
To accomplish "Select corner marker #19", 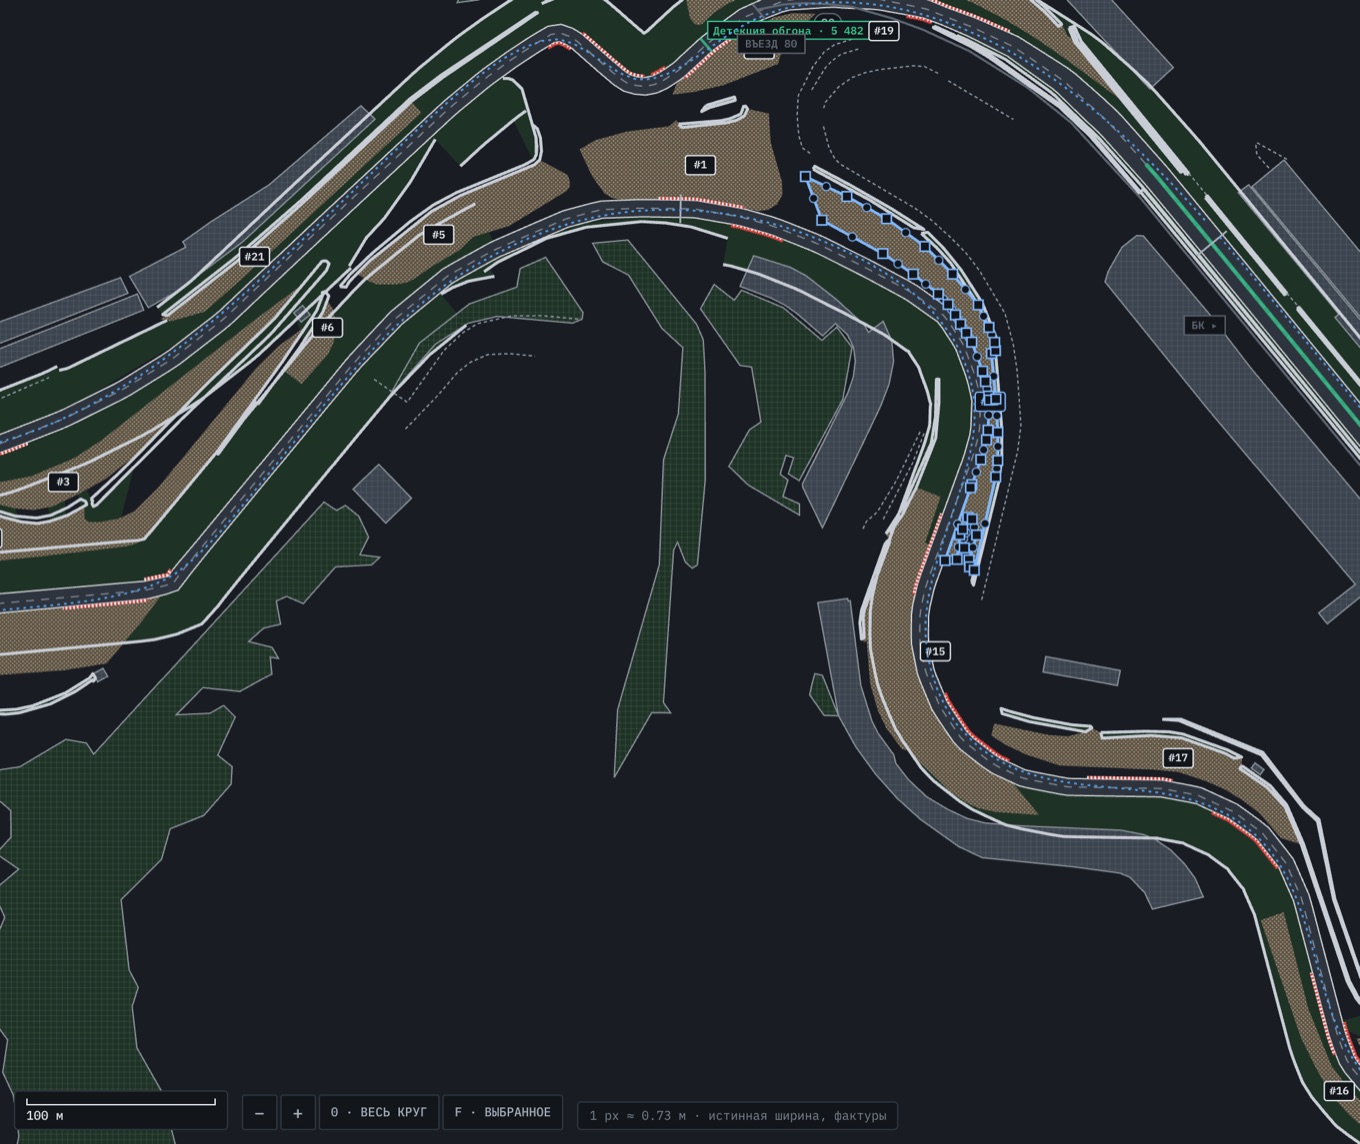I will coord(884,31).
